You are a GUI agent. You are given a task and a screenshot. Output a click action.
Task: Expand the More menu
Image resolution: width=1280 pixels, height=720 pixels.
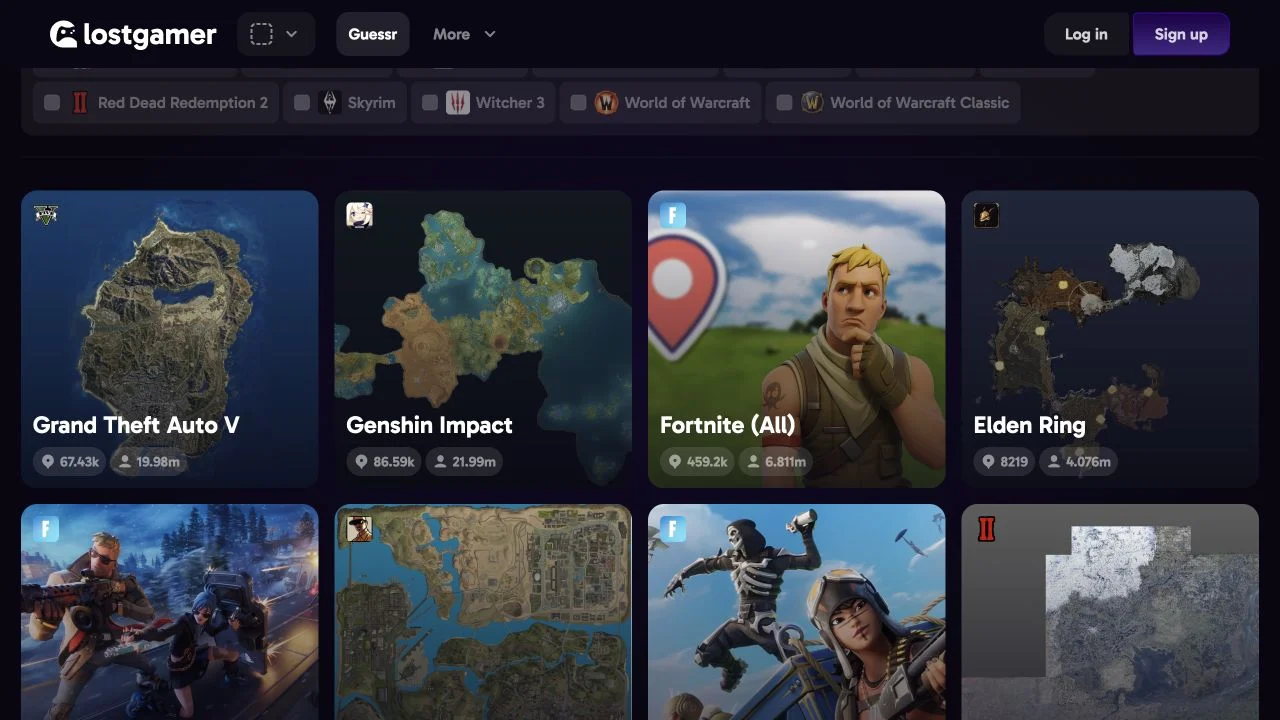(x=465, y=34)
